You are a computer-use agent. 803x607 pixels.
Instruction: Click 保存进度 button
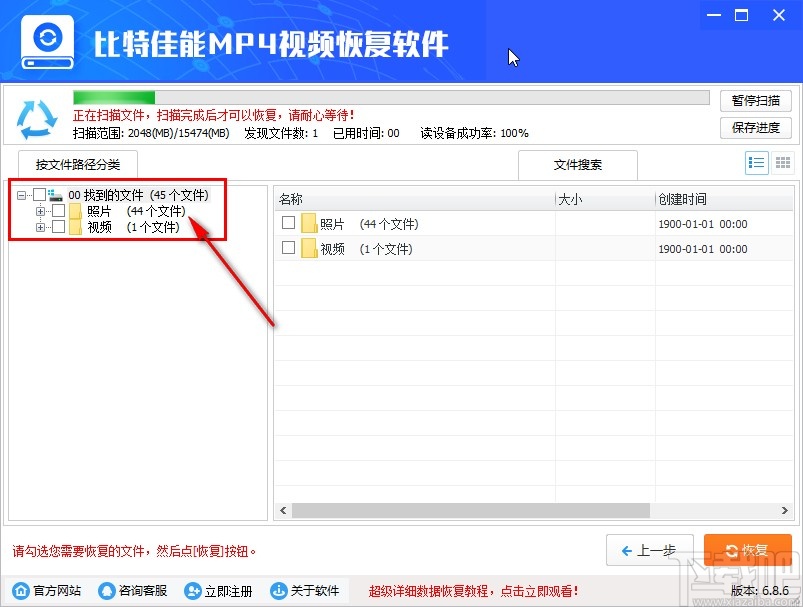[755, 128]
